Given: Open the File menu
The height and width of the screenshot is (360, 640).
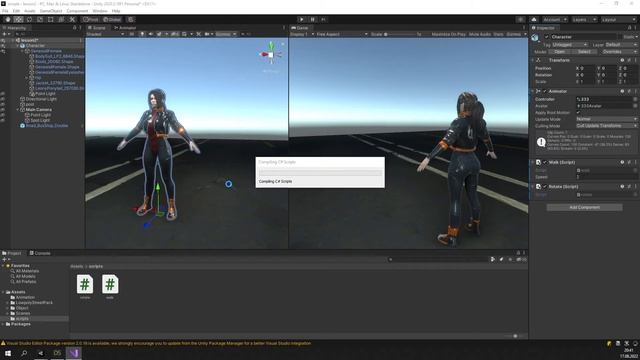Looking at the screenshot, I should (x=5, y=11).
